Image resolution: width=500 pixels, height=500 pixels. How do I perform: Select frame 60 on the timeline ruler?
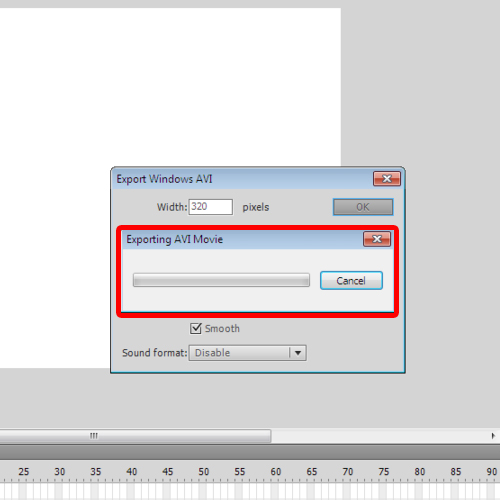coord(275,472)
